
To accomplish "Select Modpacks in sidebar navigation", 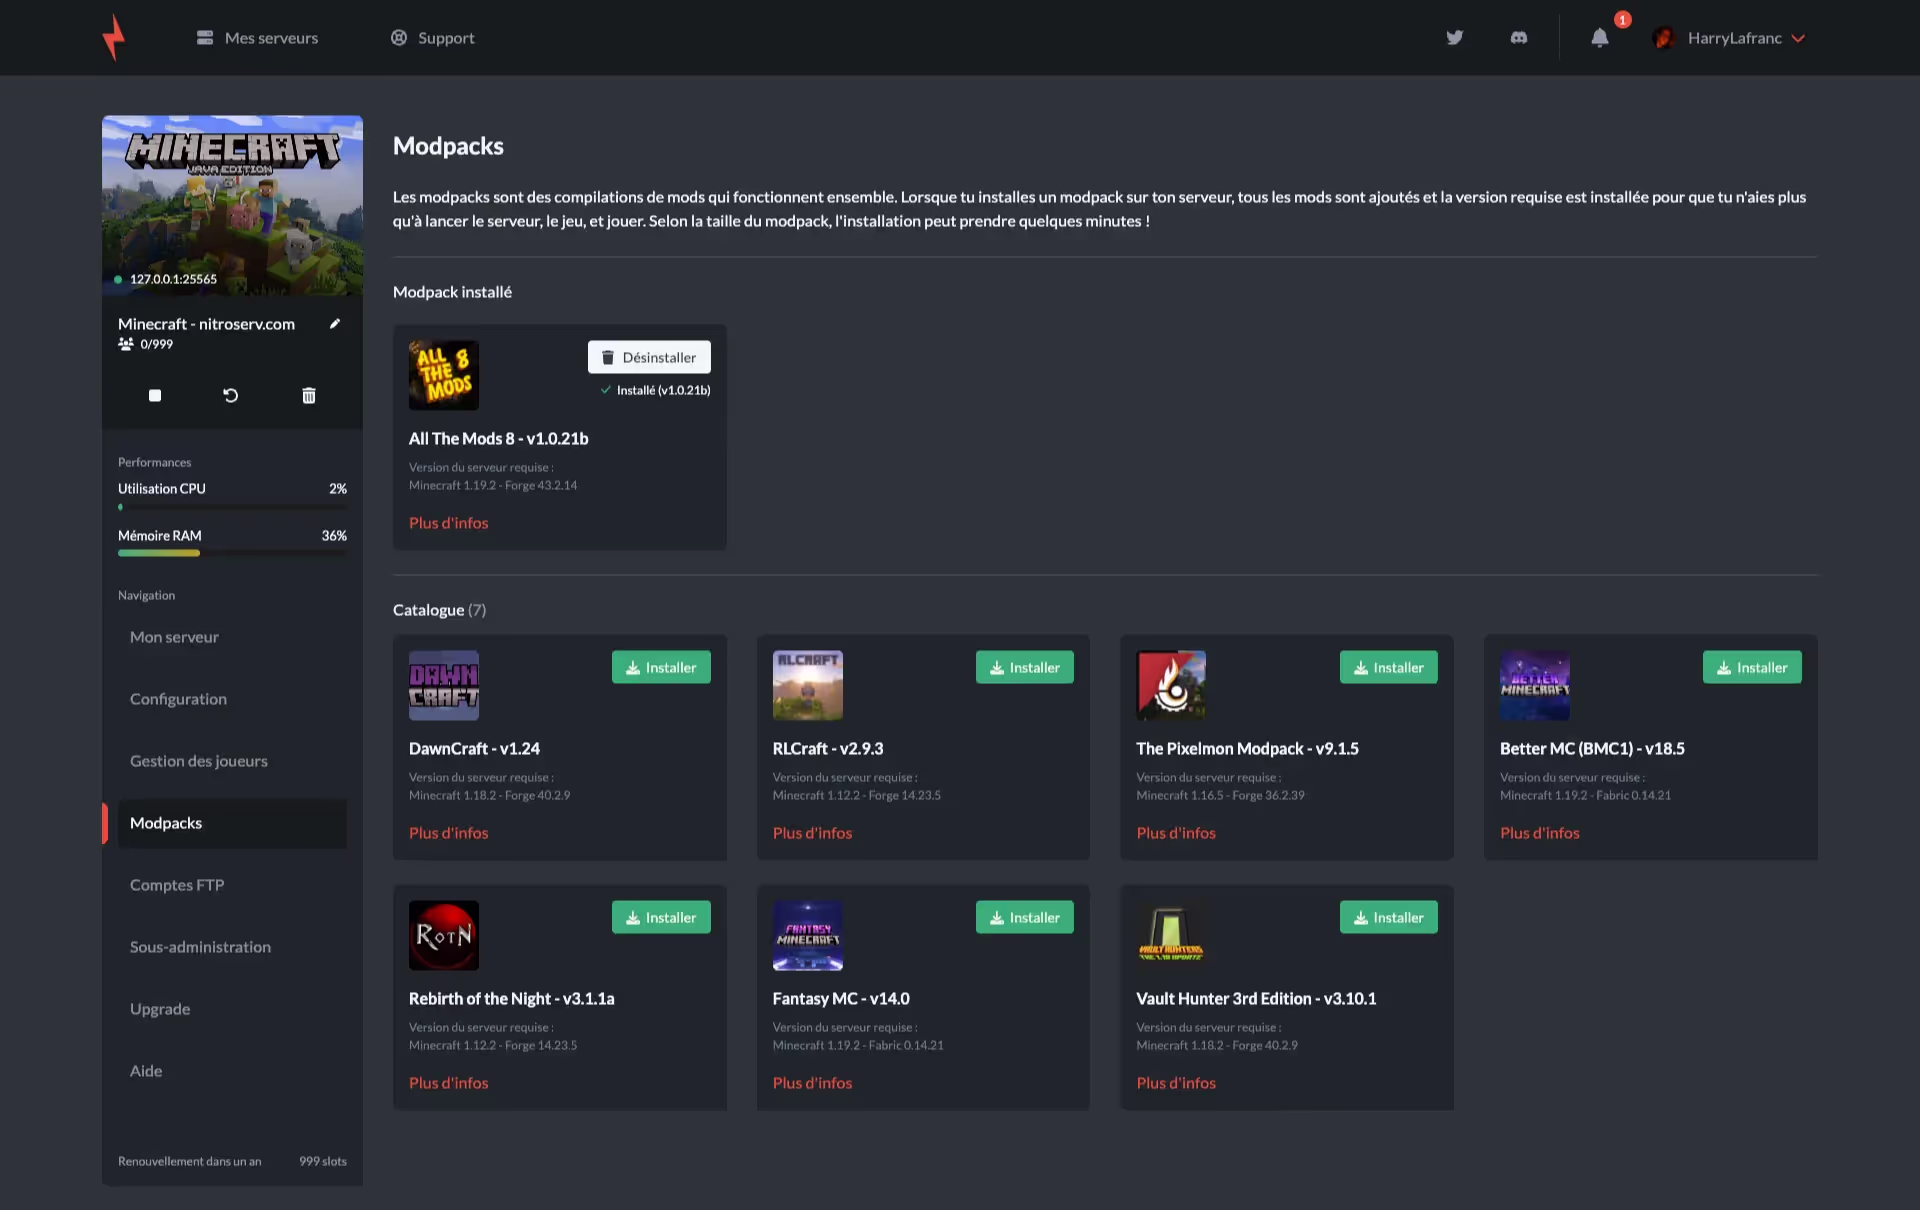I will 232,823.
